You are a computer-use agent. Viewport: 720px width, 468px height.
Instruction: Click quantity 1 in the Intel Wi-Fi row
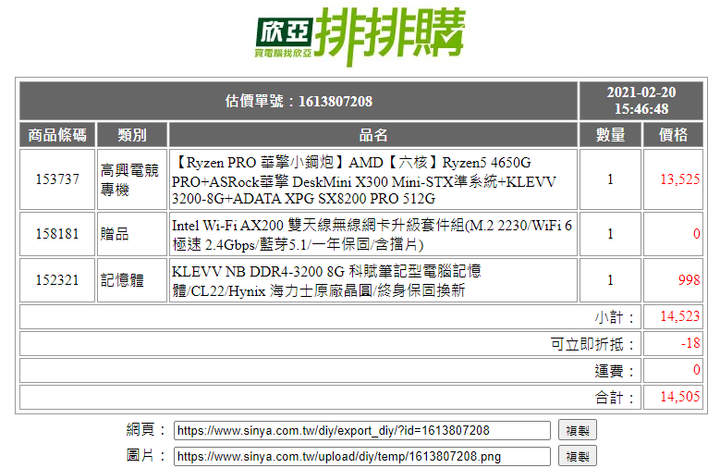610,234
